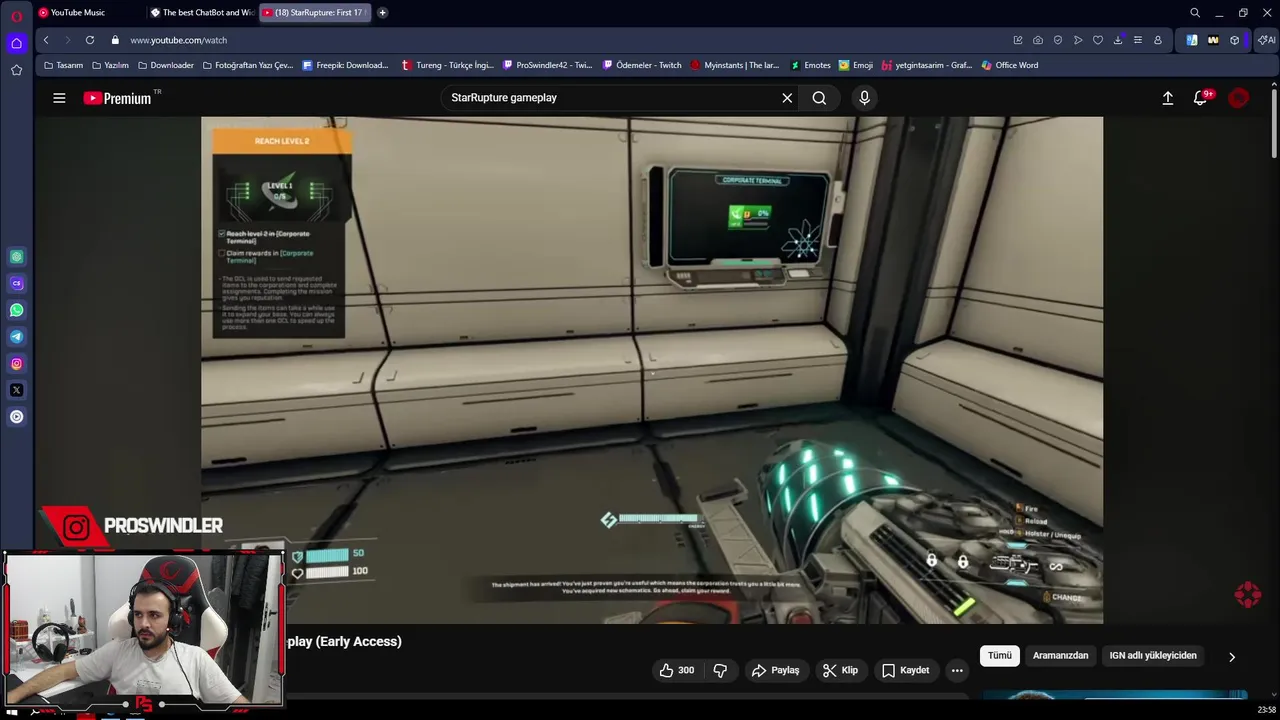Open the YouTube guide hamburger menu

click(x=59, y=98)
